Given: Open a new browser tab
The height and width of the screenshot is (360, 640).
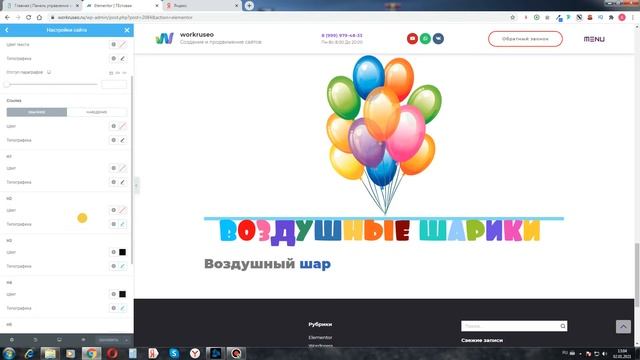Looking at the screenshot, I should point(249,6).
